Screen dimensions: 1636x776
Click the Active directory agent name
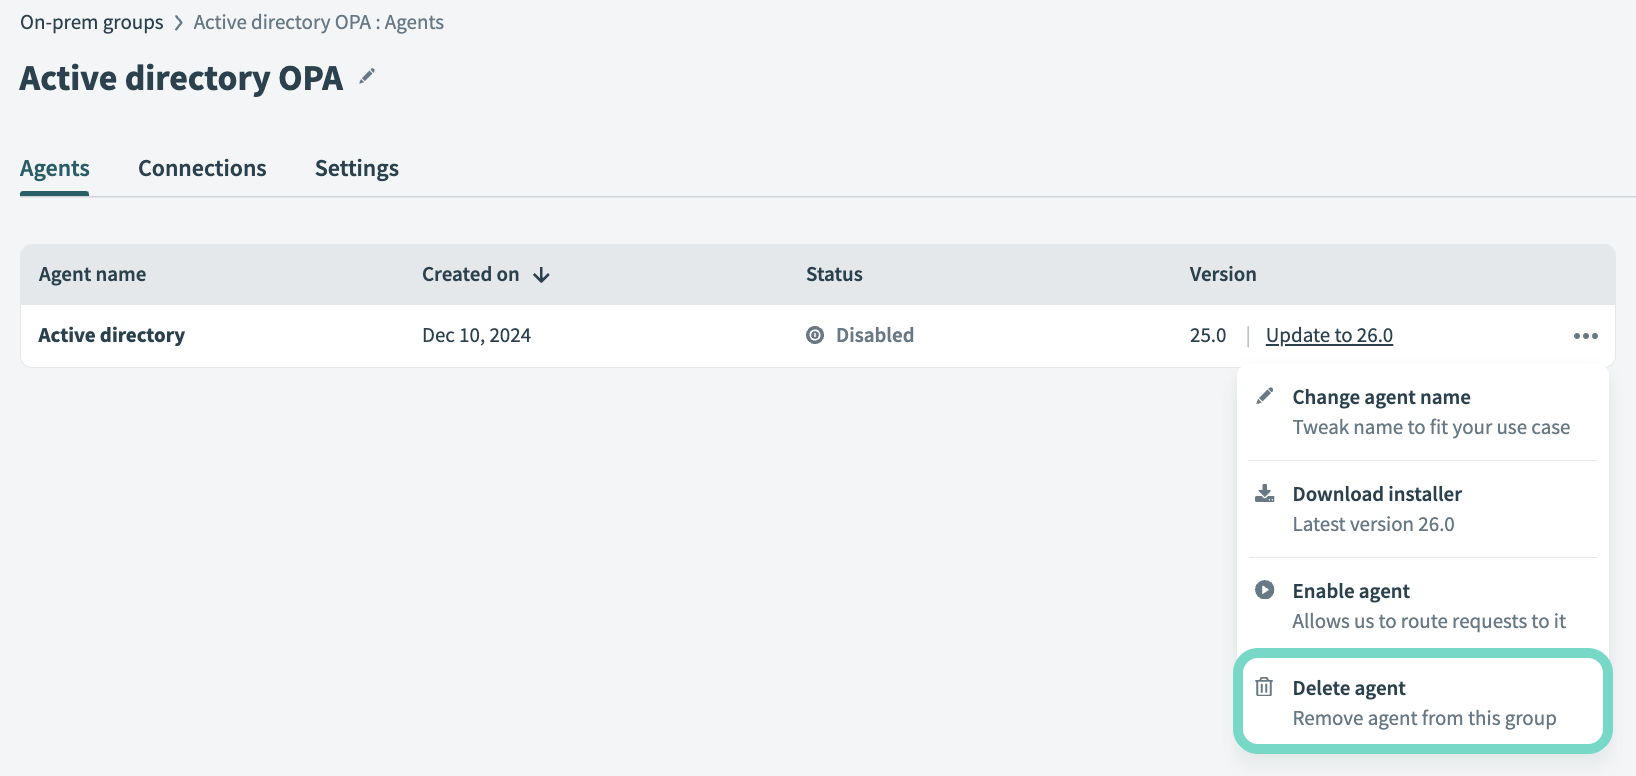pos(112,335)
